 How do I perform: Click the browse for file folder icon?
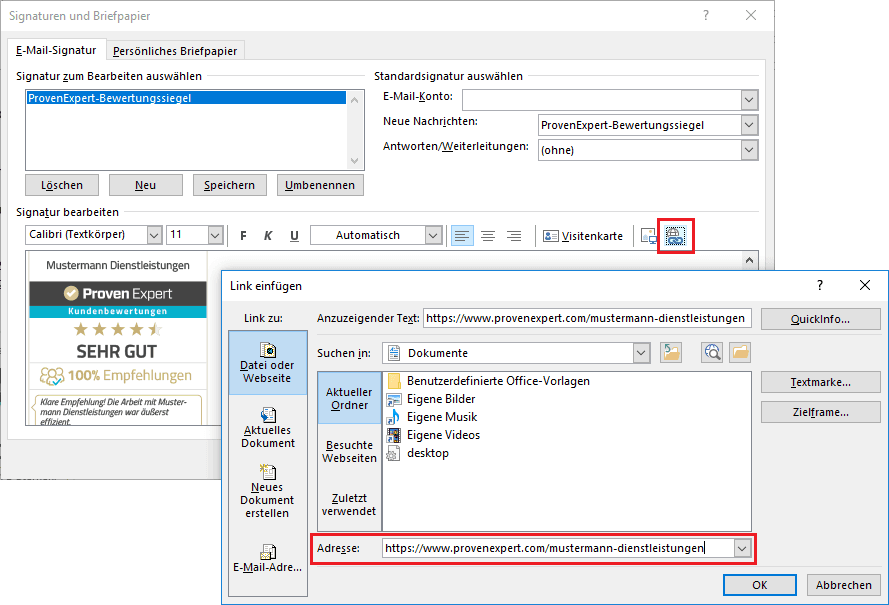[x=740, y=353]
